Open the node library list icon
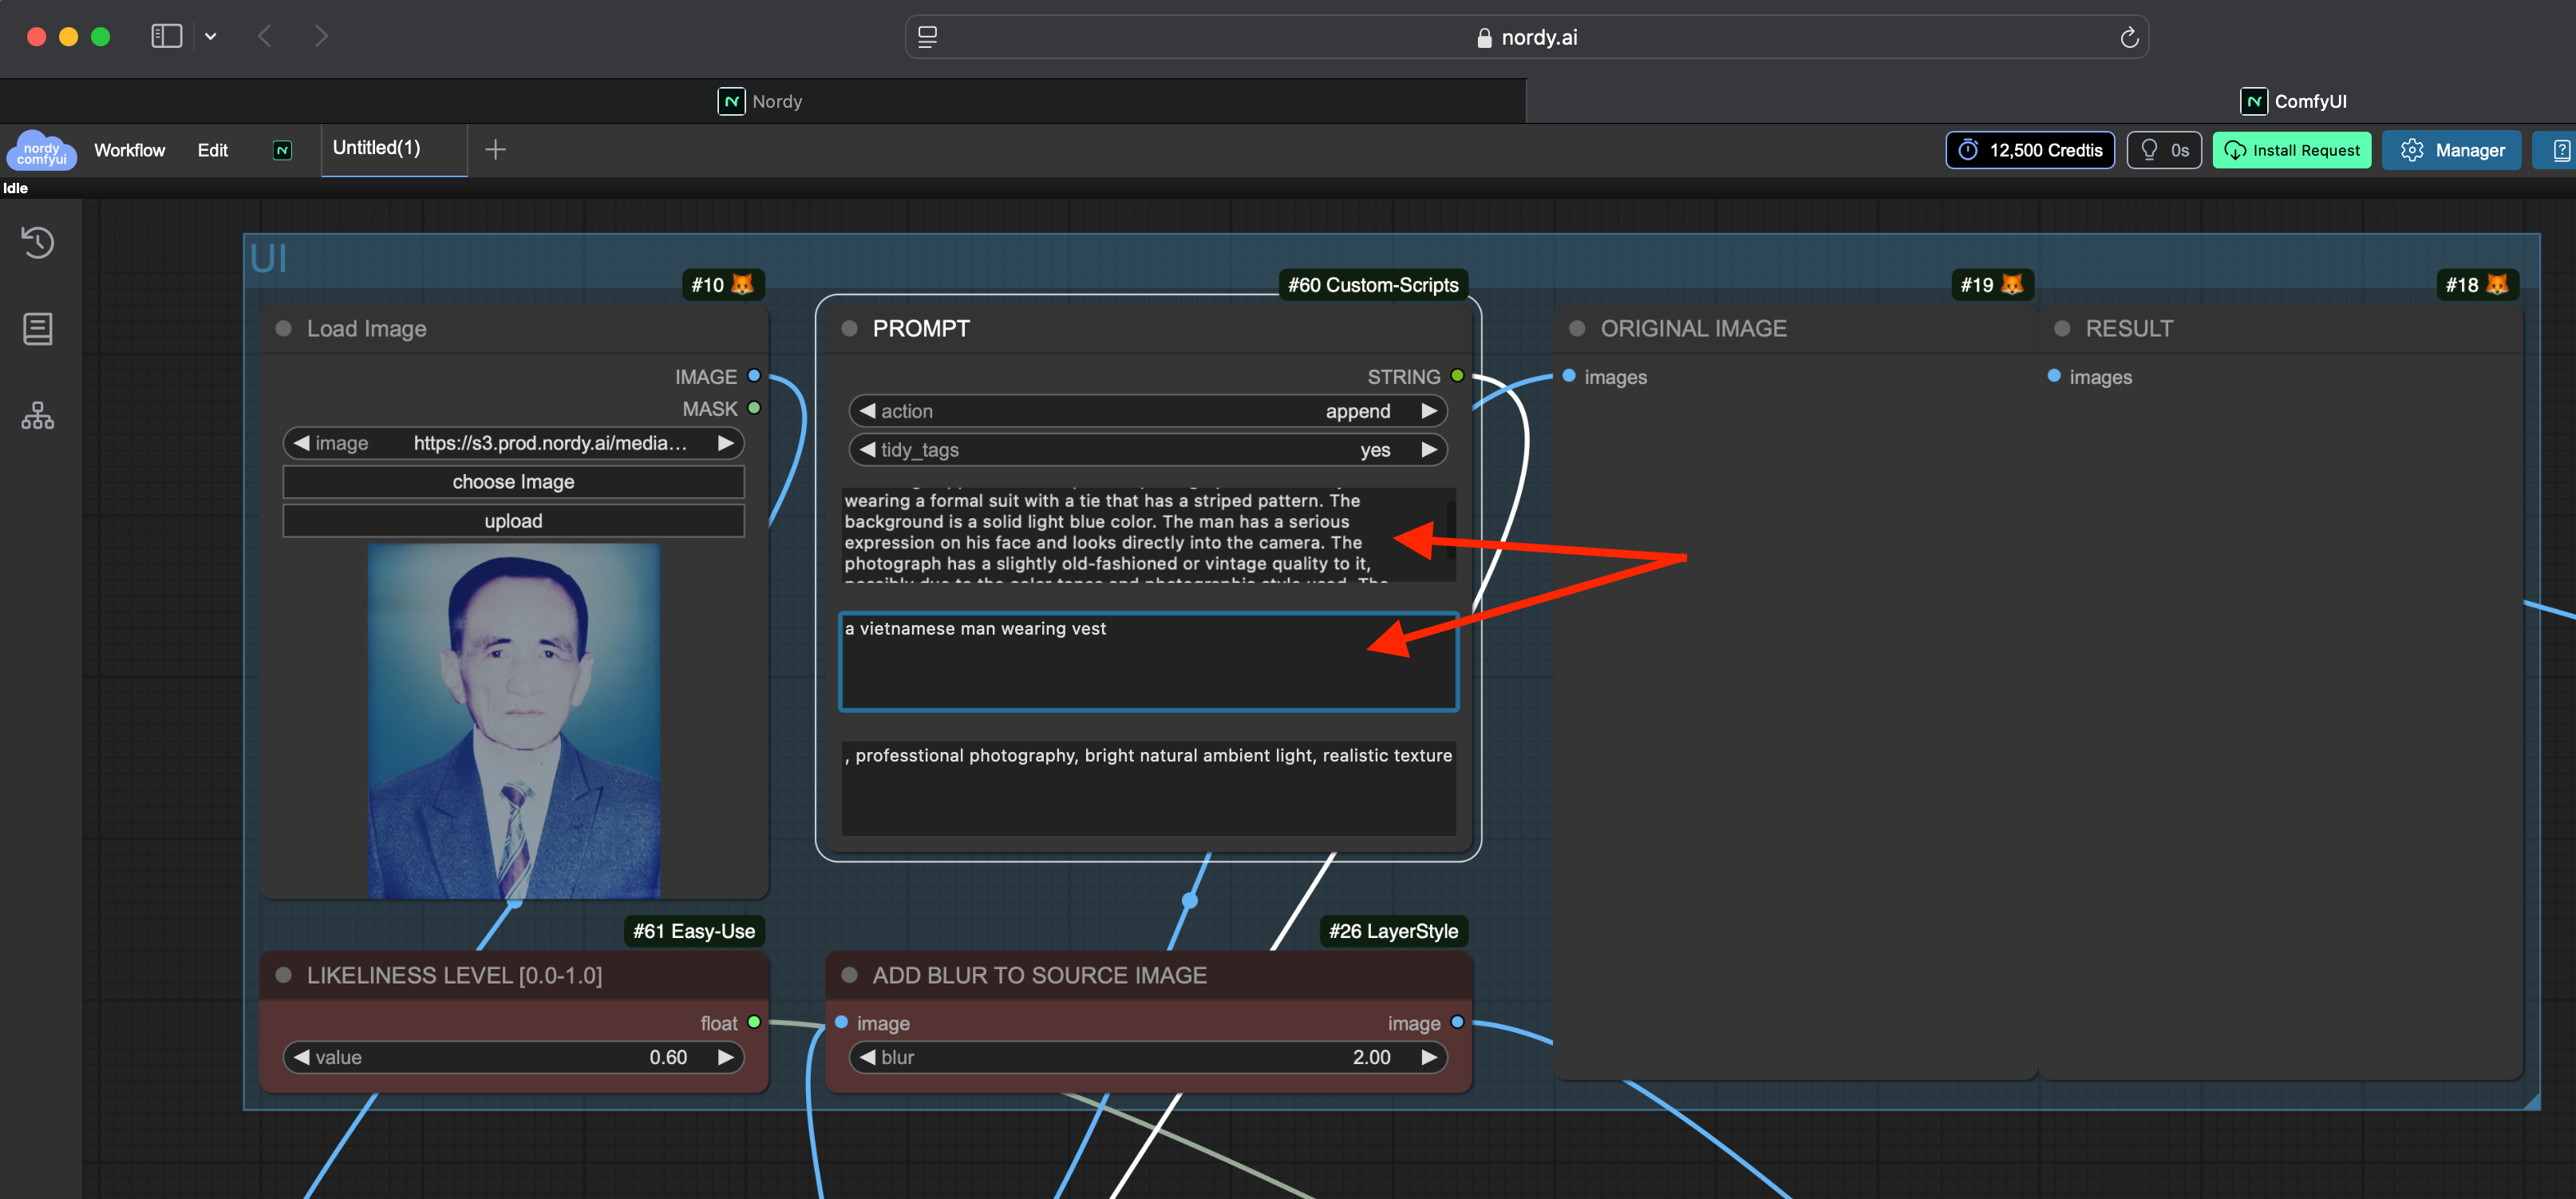2576x1199 pixels. tap(38, 328)
